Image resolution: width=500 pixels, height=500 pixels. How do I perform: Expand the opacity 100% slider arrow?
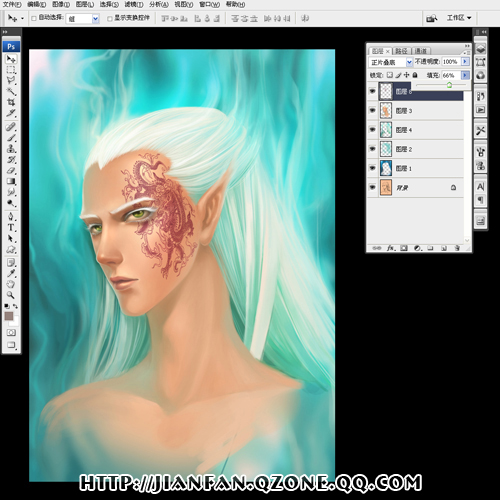pyautogui.click(x=465, y=61)
